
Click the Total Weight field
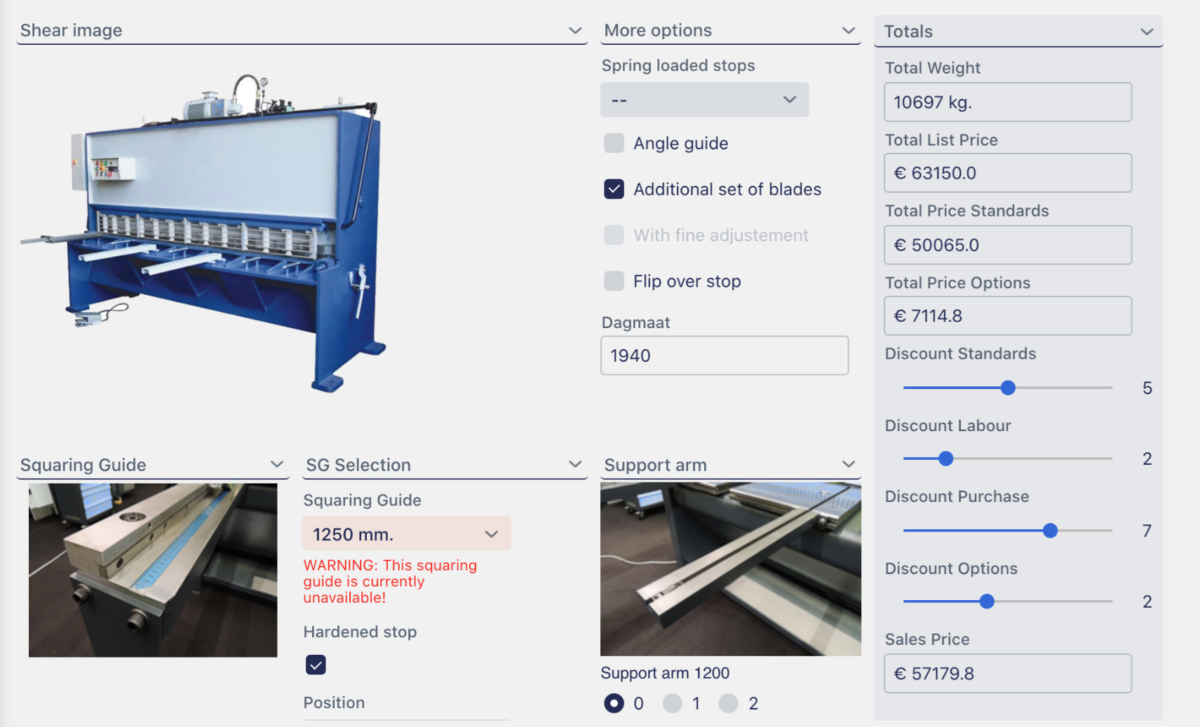[1008, 102]
